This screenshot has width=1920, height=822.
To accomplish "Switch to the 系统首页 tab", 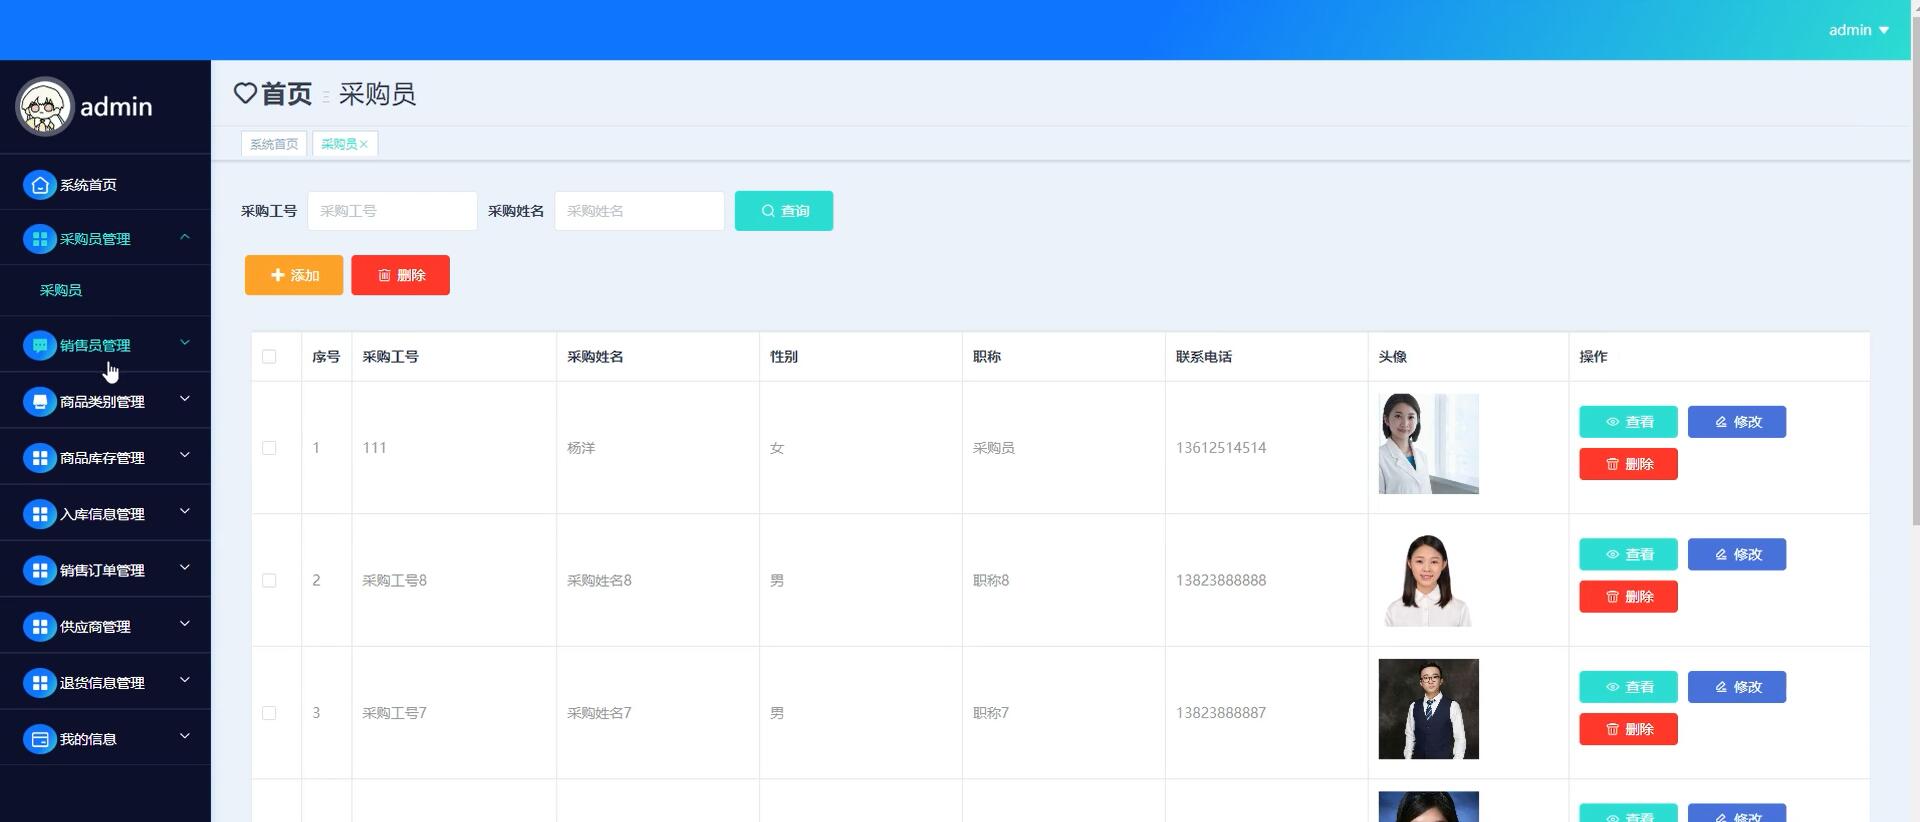I will click(274, 144).
